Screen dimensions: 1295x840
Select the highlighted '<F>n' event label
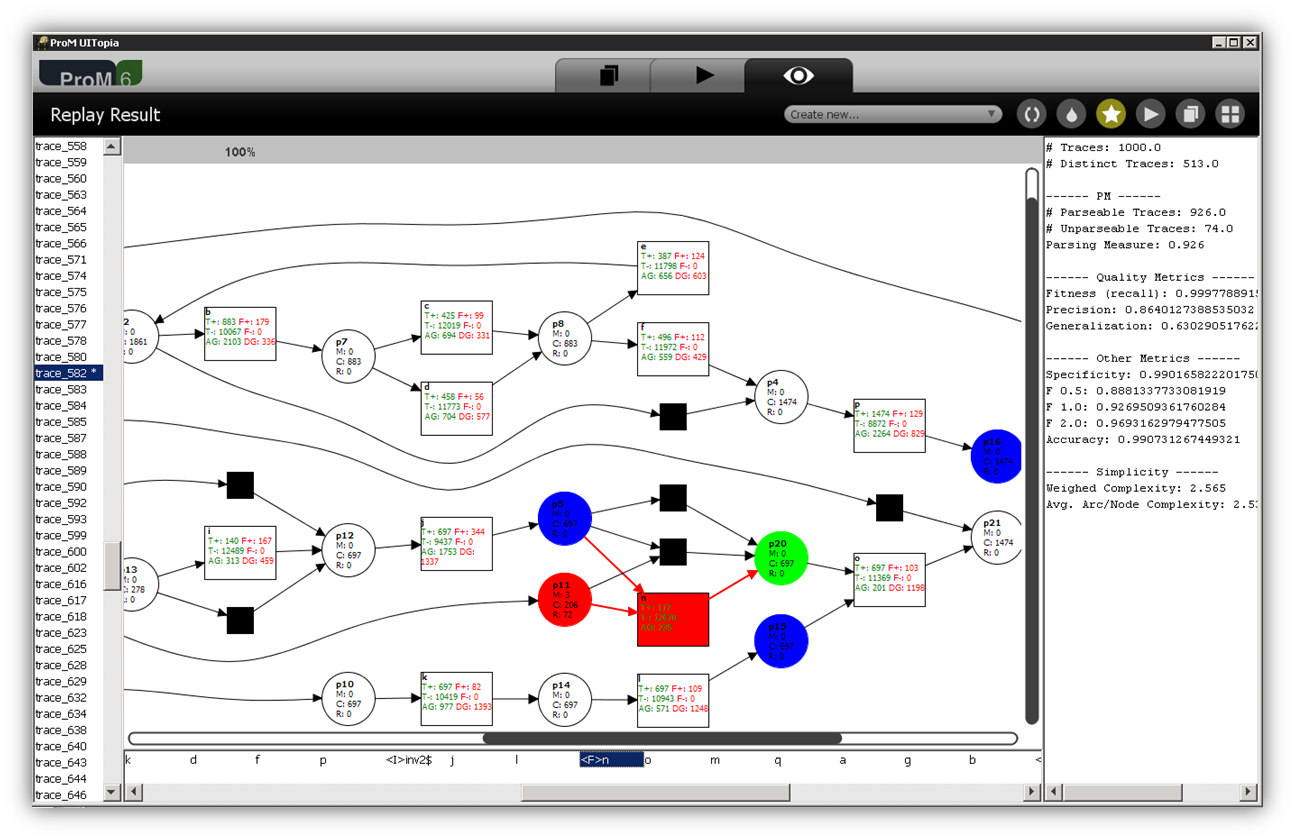pos(611,760)
